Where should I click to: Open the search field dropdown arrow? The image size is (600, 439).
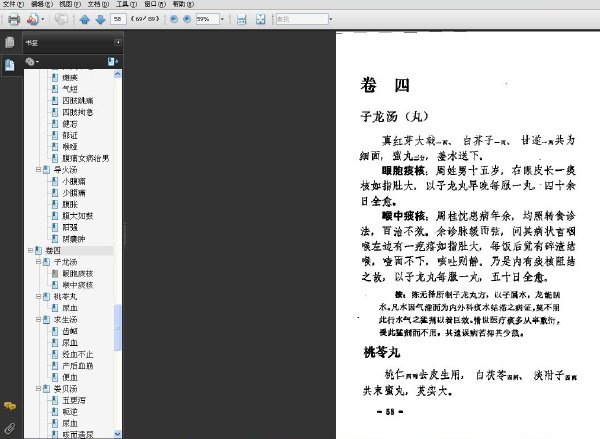coord(331,19)
